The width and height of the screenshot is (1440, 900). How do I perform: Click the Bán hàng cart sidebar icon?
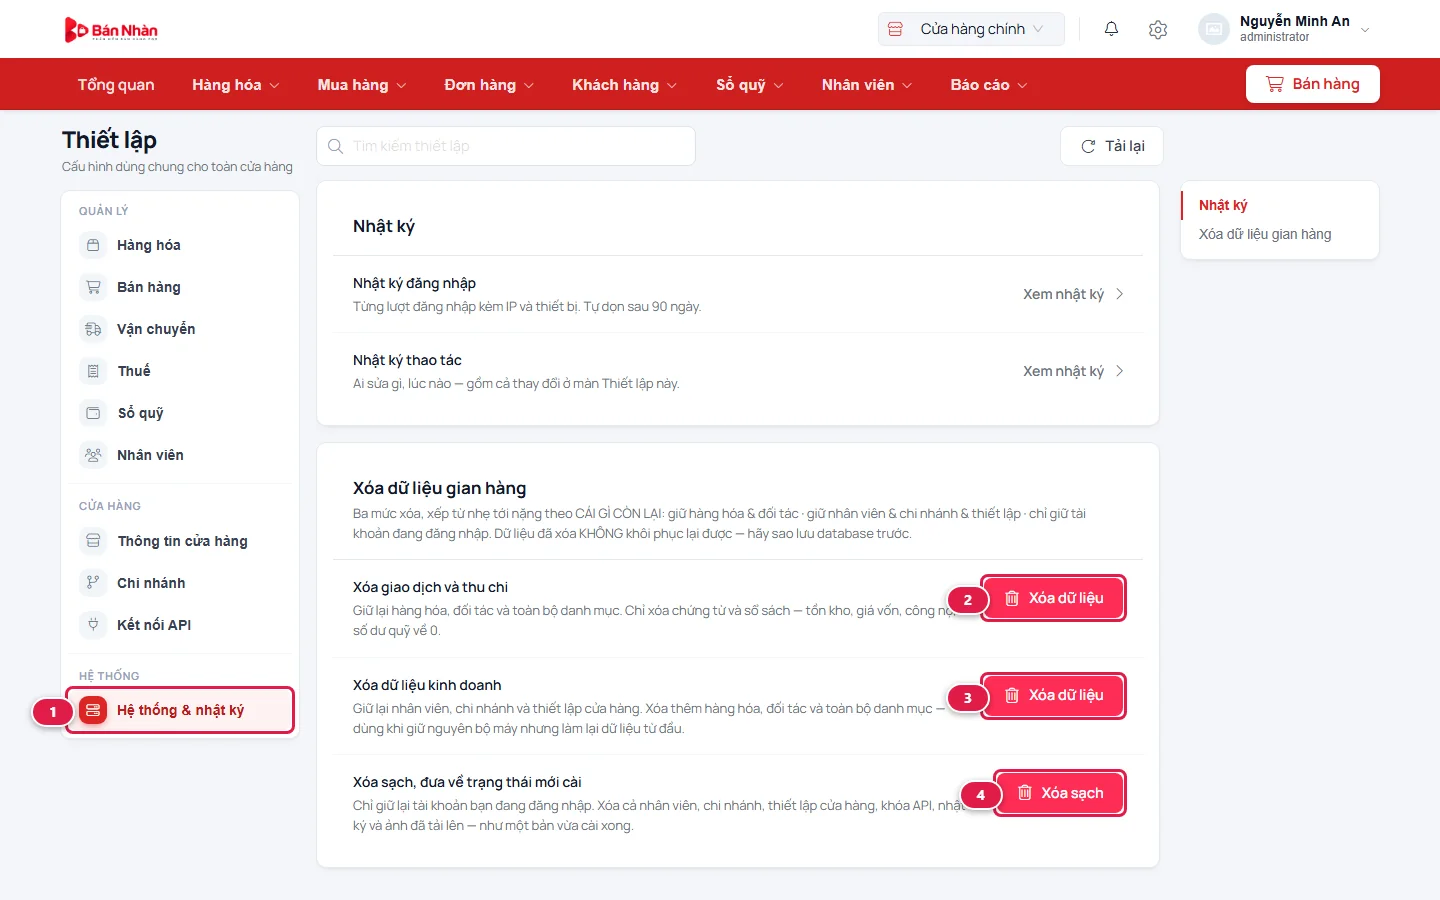pos(93,287)
